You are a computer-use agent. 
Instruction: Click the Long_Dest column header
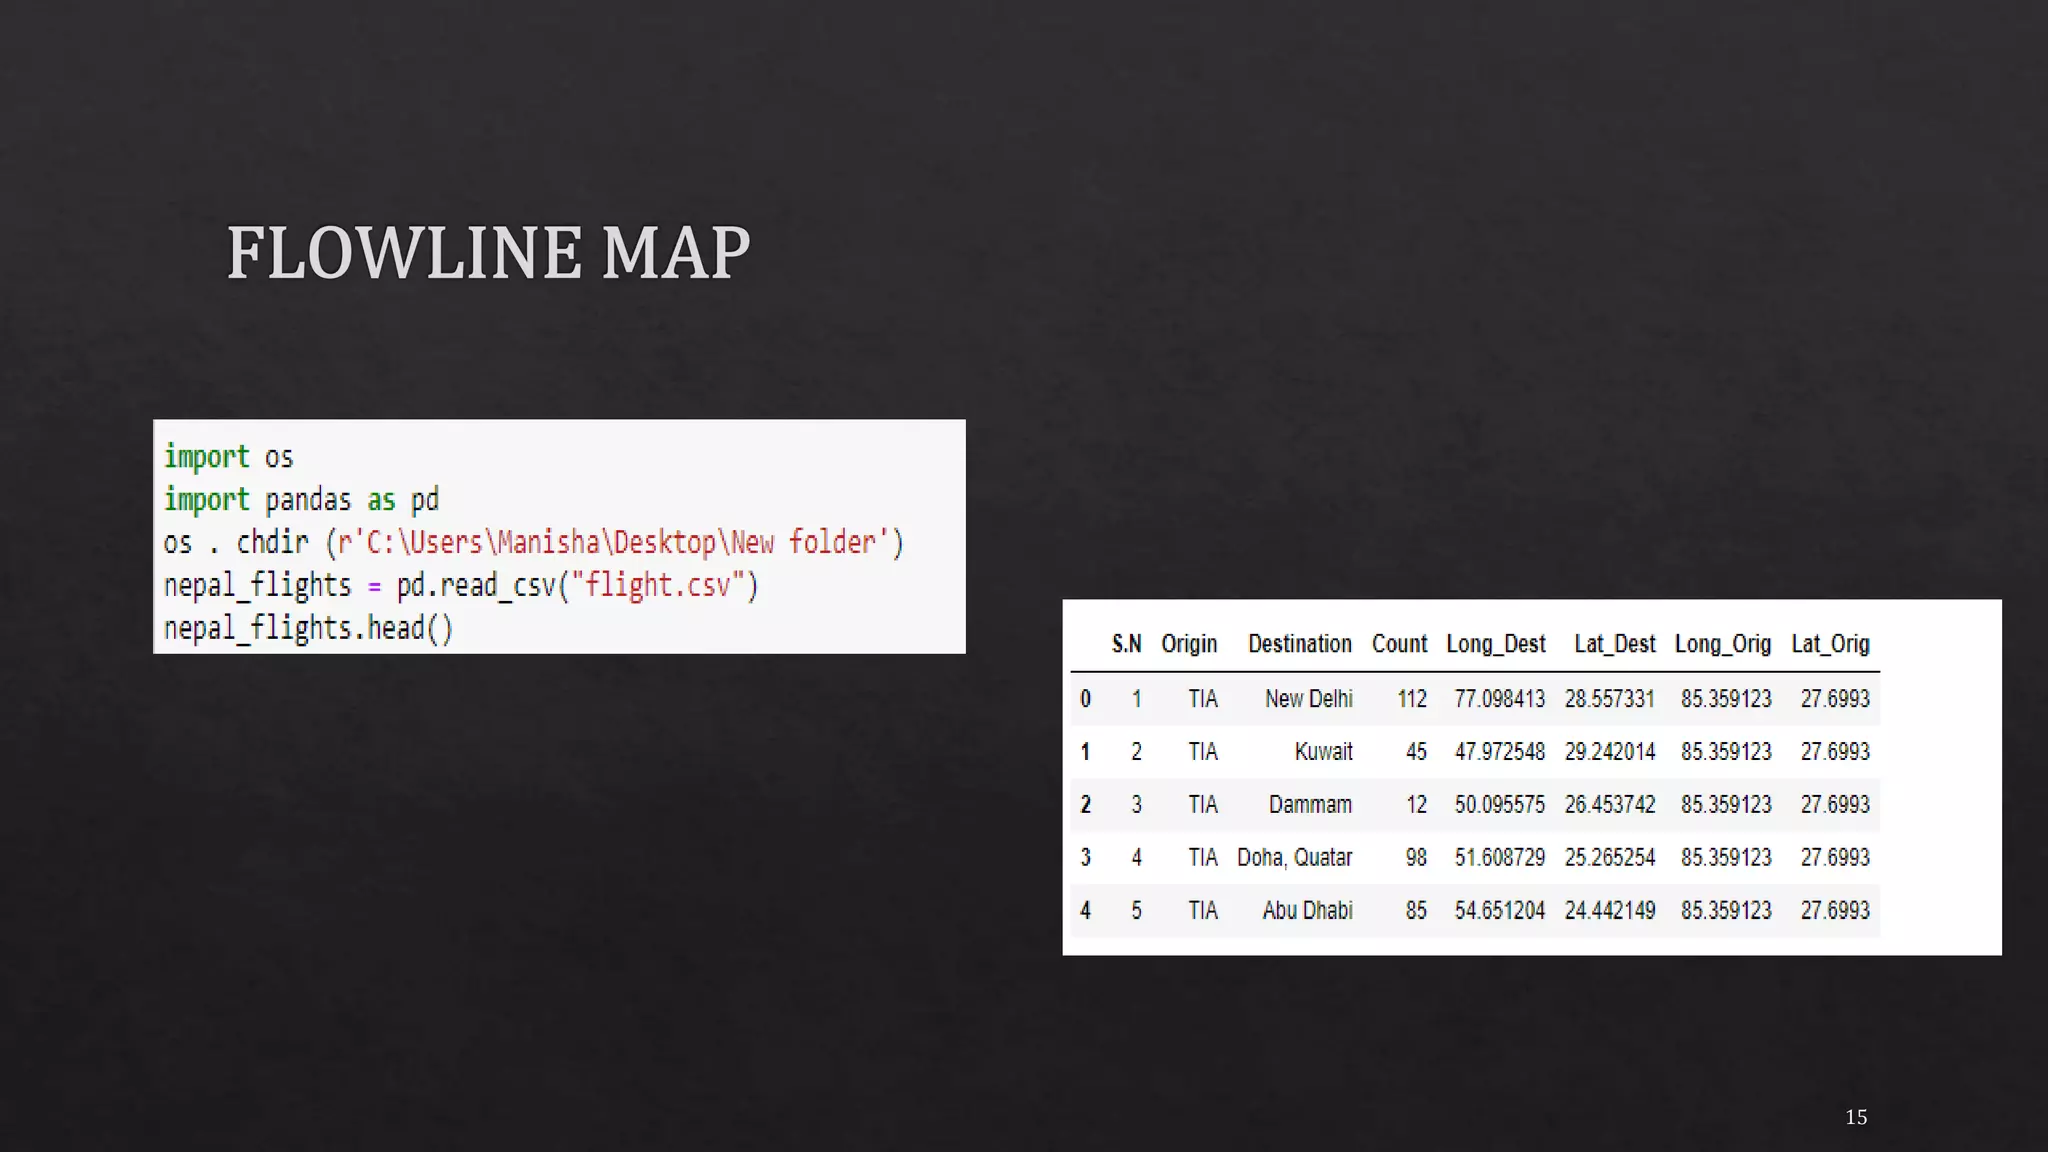coord(1495,644)
